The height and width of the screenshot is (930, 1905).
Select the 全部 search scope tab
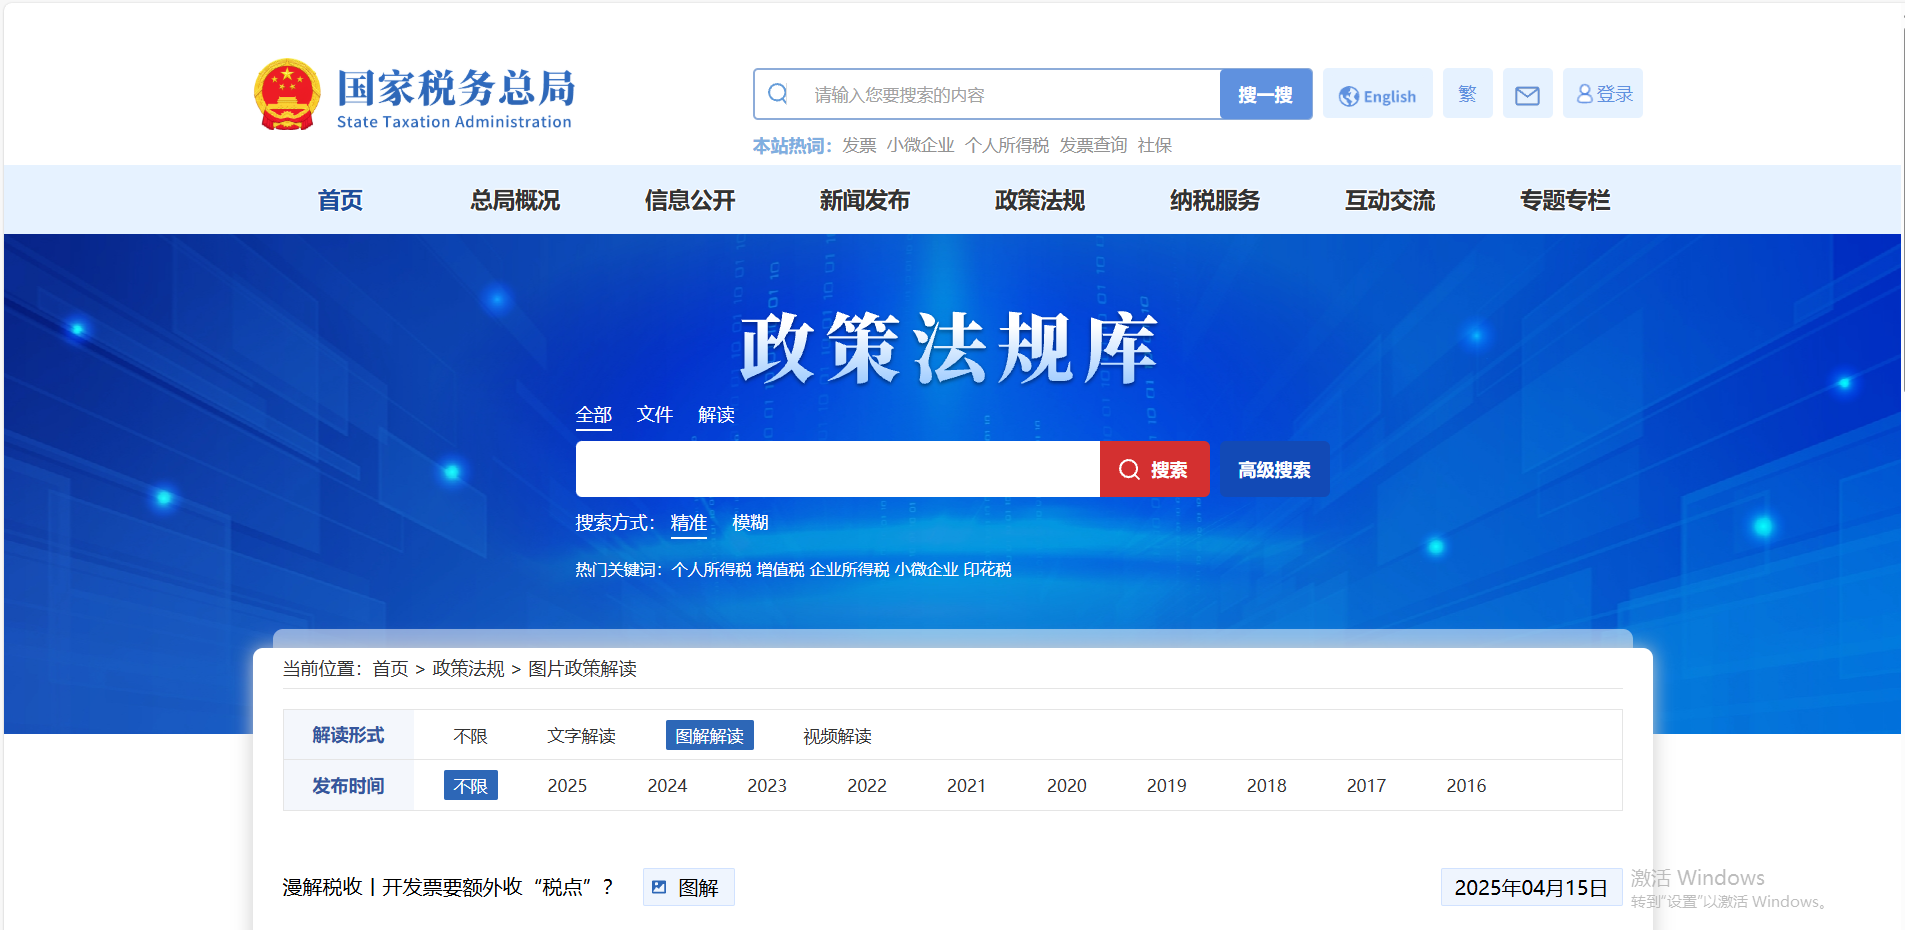point(594,415)
